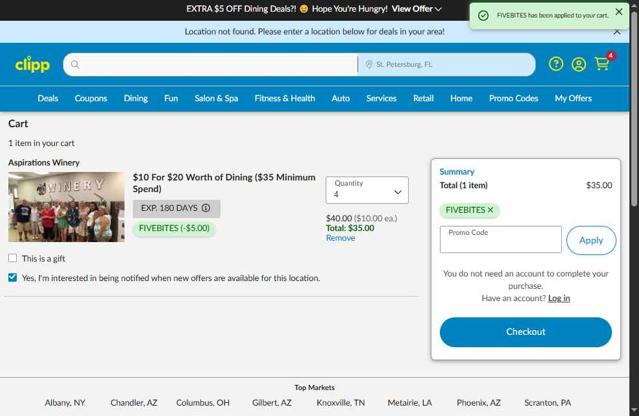Open the Aspirations Winery deal photo

coord(66,207)
